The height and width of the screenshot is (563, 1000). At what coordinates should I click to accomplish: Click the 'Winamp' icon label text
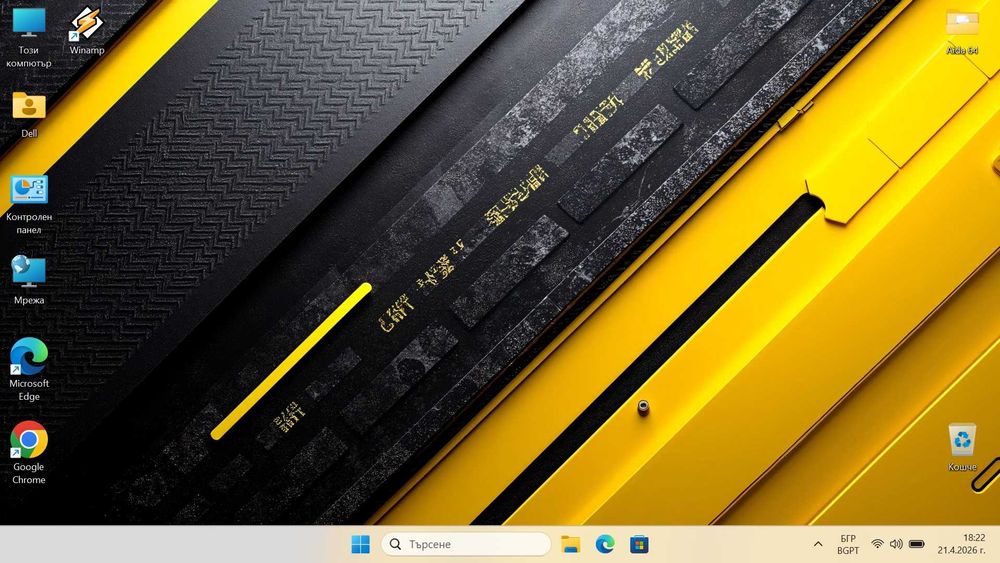87,50
